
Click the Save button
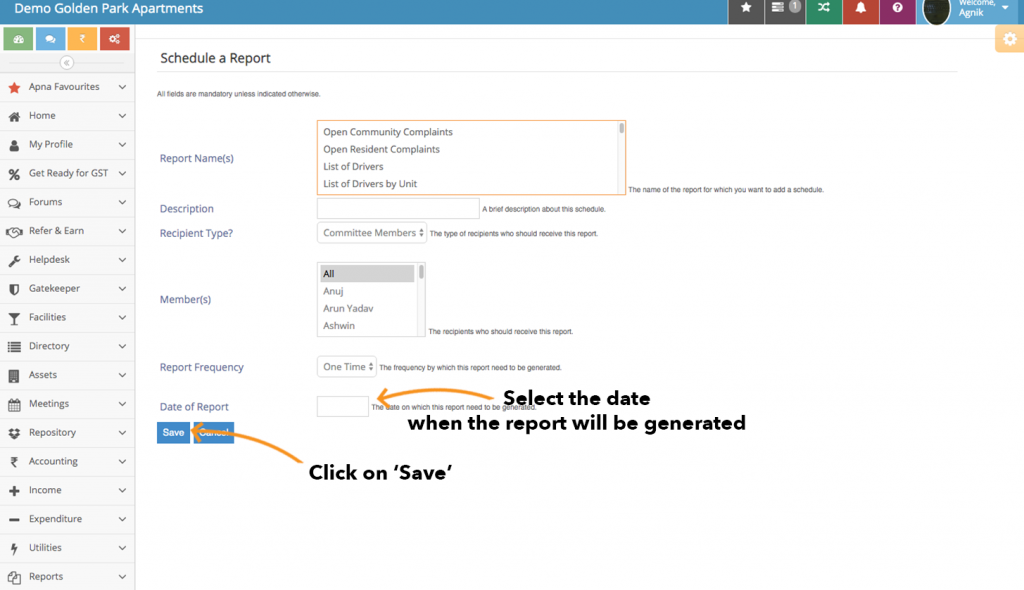pyautogui.click(x=173, y=433)
